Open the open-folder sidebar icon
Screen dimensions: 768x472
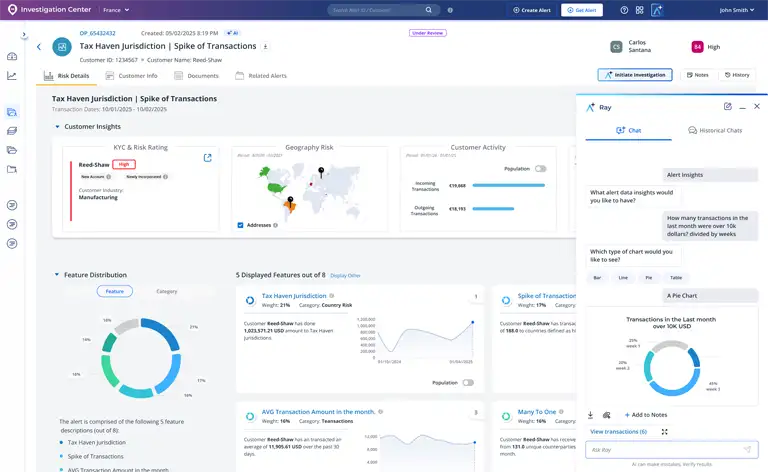[x=12, y=150]
